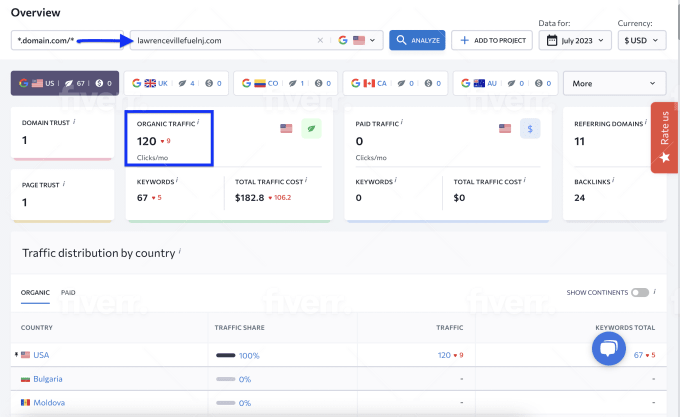Image resolution: width=680 pixels, height=417 pixels.
Task: Click the Keywords Total column header
Action: click(625, 328)
